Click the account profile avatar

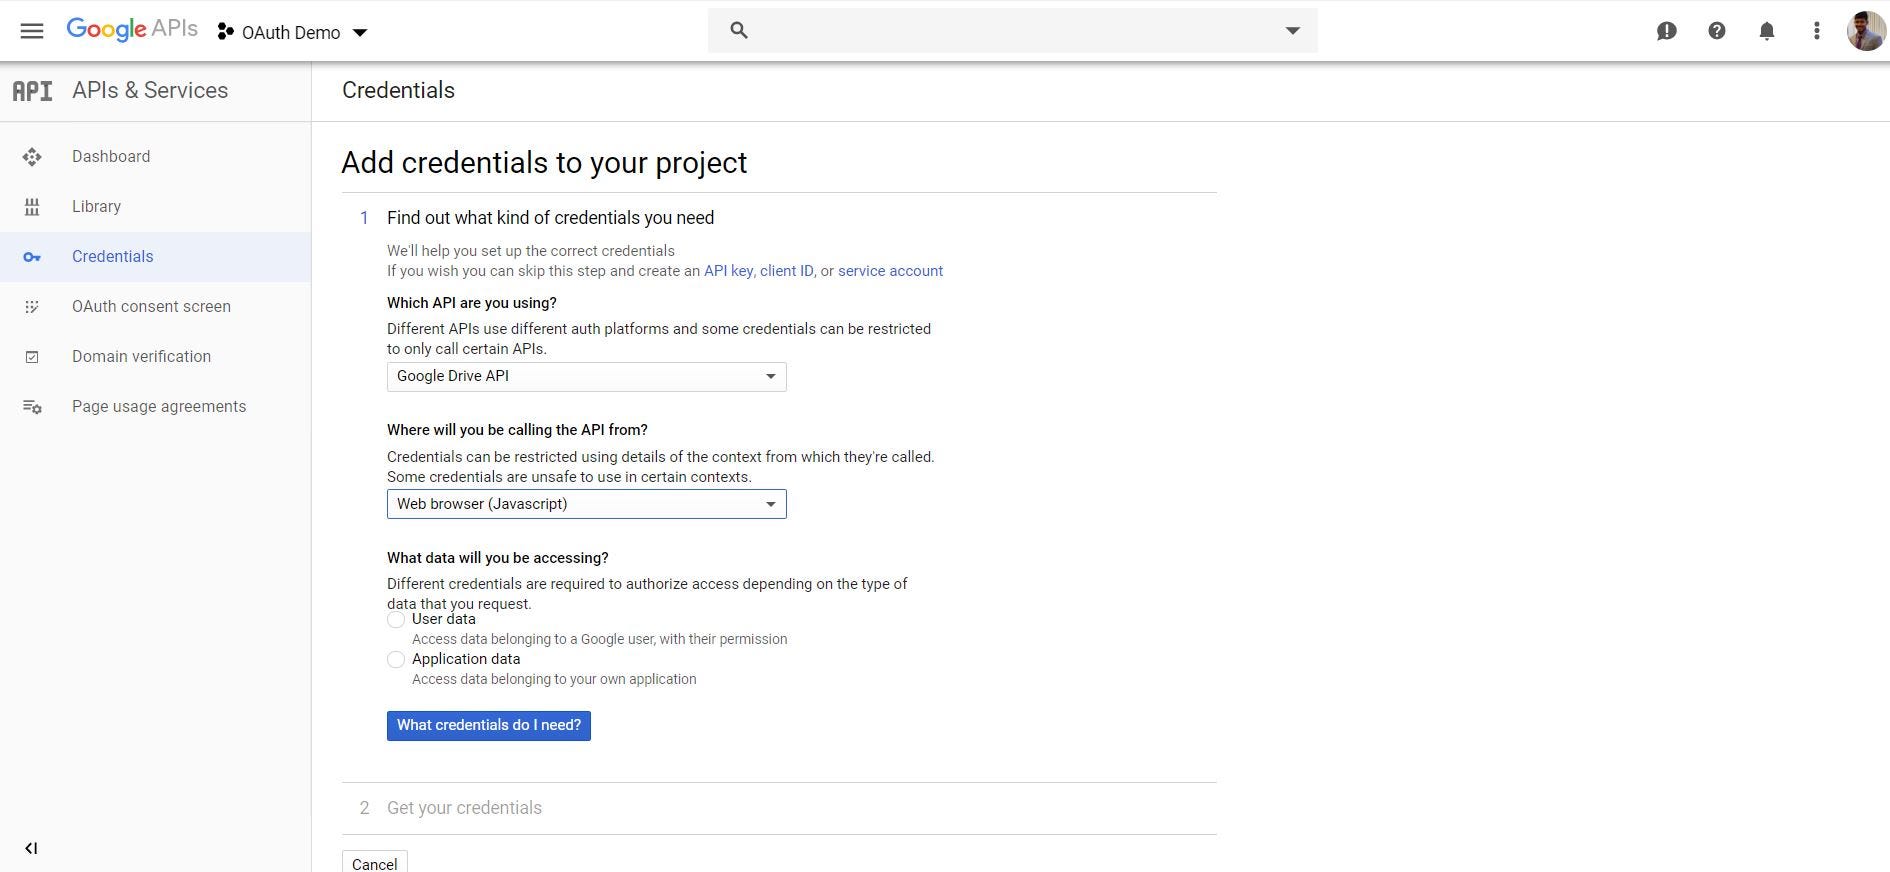pos(1866,31)
